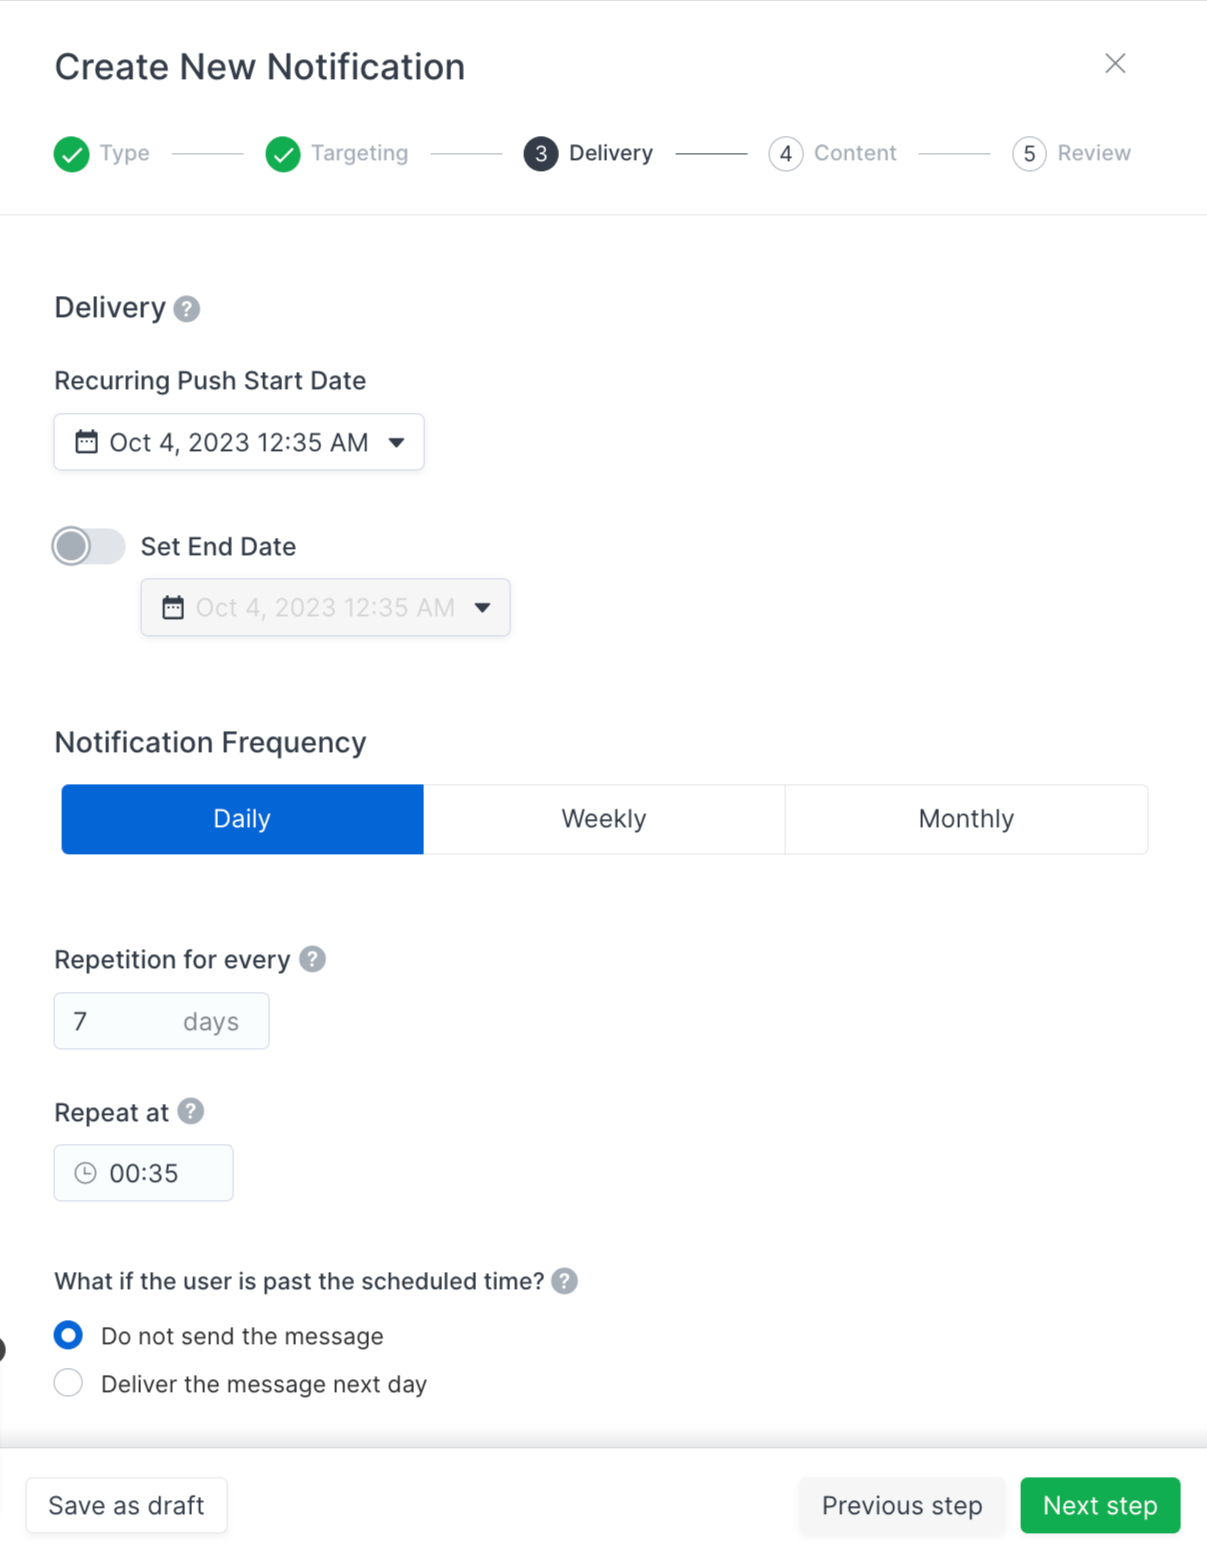Viewport: 1207px width, 1560px height.
Task: Click the clock icon in Repeat at field
Action: coord(86,1173)
